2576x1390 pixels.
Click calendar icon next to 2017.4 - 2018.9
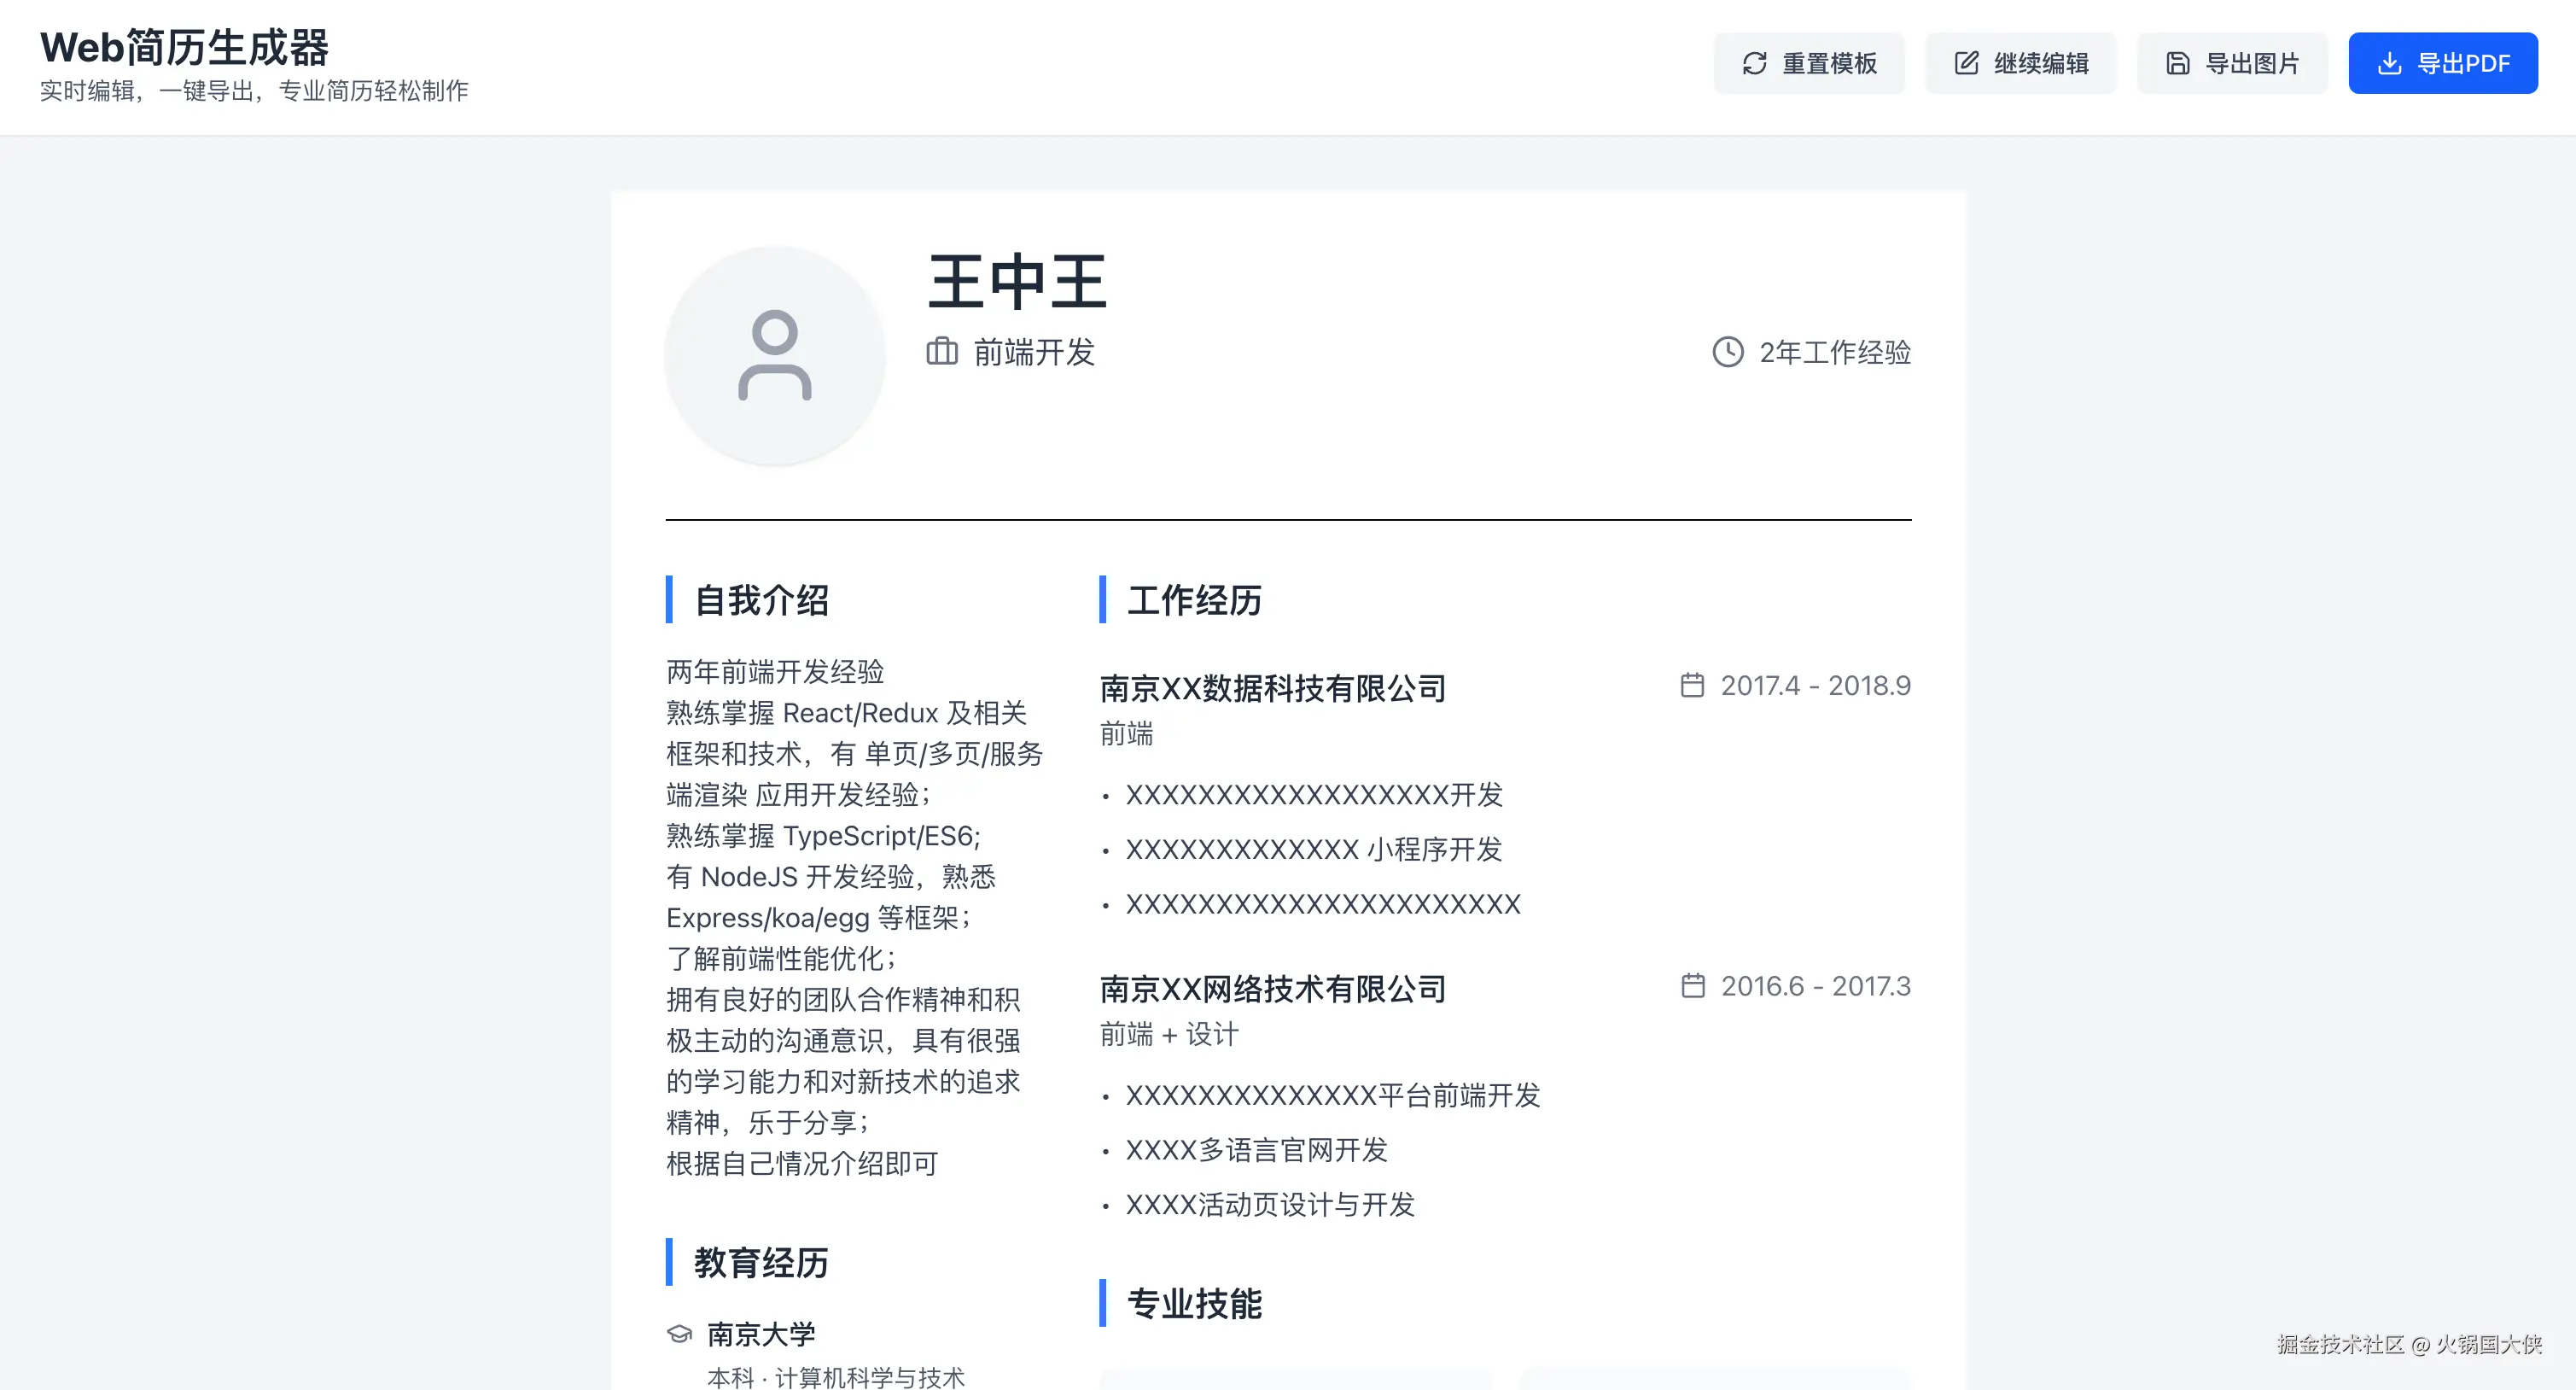pyautogui.click(x=1692, y=685)
